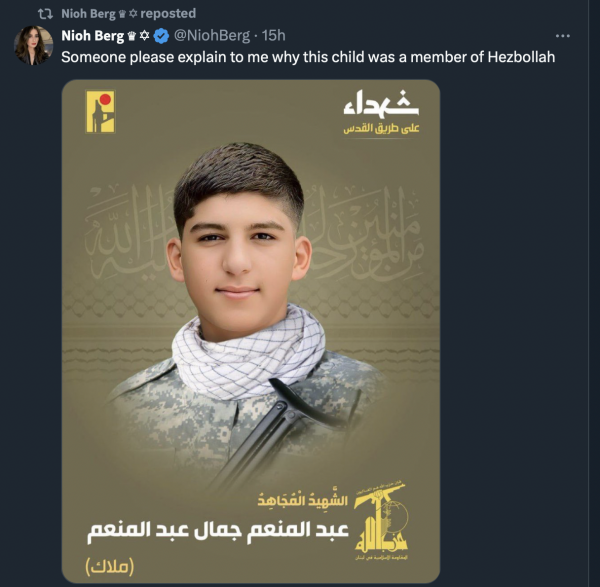Click the white Arabic title at poster top
The height and width of the screenshot is (587, 600).
click(381, 103)
